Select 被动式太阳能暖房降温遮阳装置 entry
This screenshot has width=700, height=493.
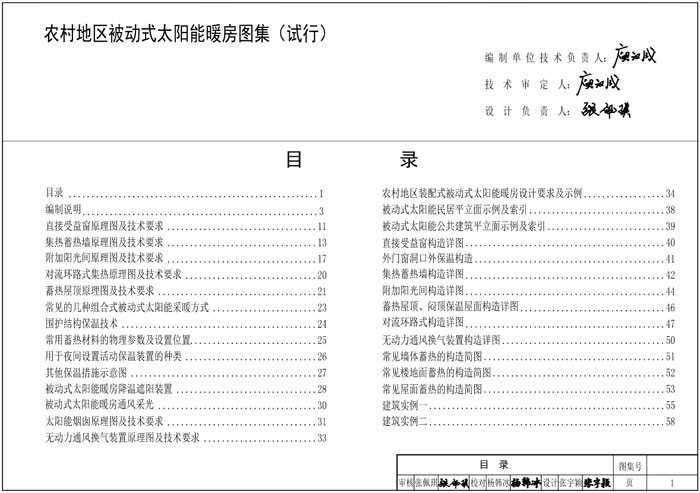click(186, 389)
